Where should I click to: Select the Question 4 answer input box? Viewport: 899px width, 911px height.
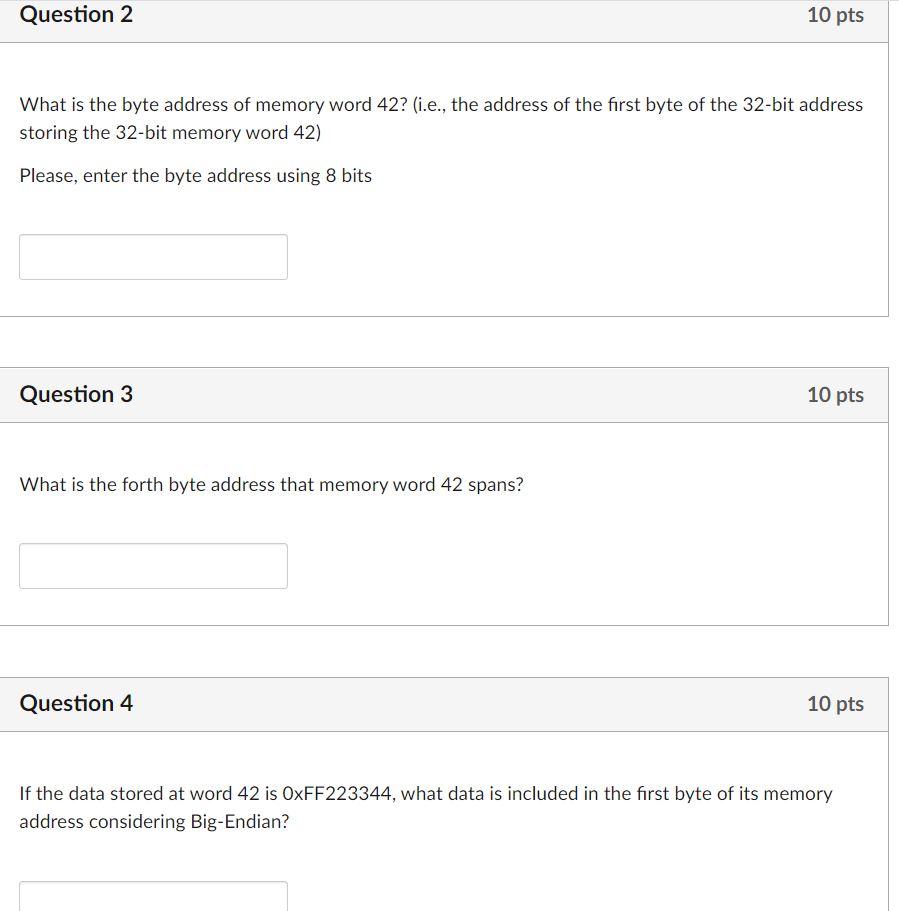tap(153, 896)
